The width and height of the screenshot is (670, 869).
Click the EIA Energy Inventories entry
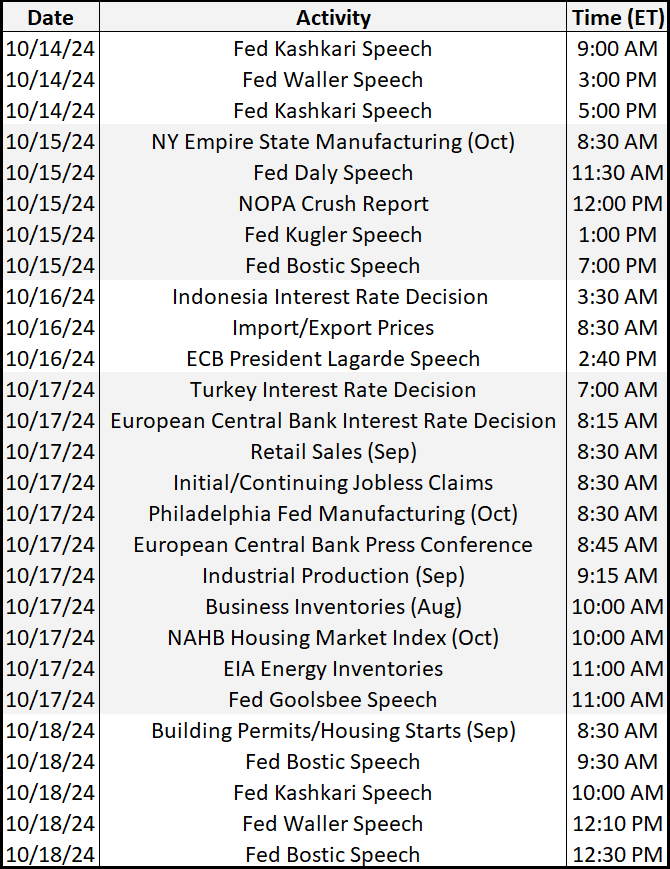tap(333, 669)
